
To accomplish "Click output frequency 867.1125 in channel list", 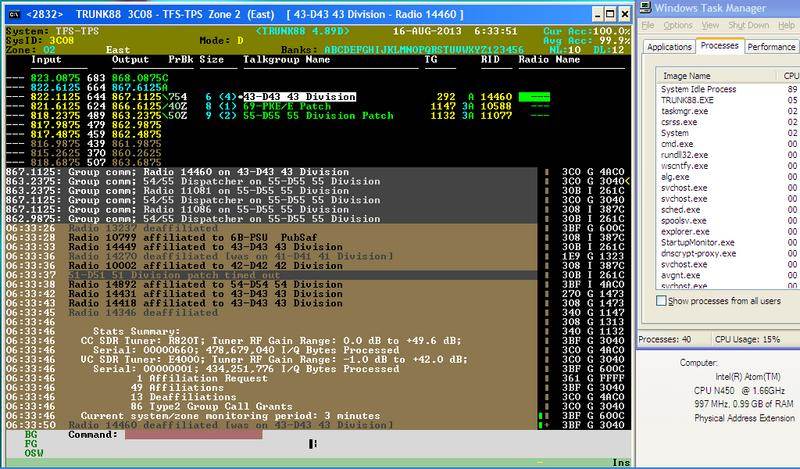I will 137,96.
